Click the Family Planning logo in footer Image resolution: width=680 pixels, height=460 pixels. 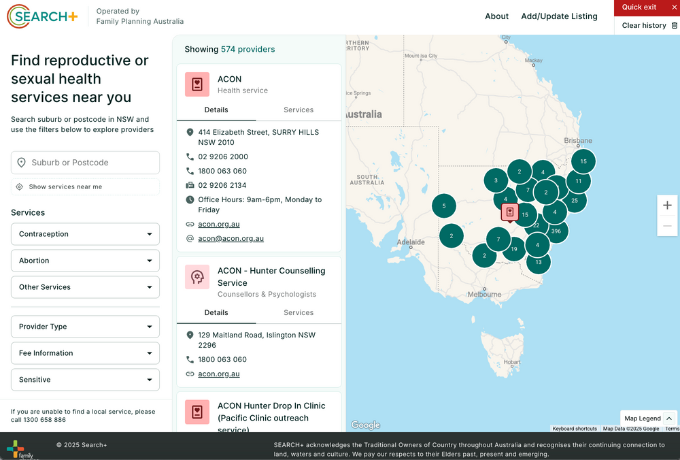(x=20, y=450)
